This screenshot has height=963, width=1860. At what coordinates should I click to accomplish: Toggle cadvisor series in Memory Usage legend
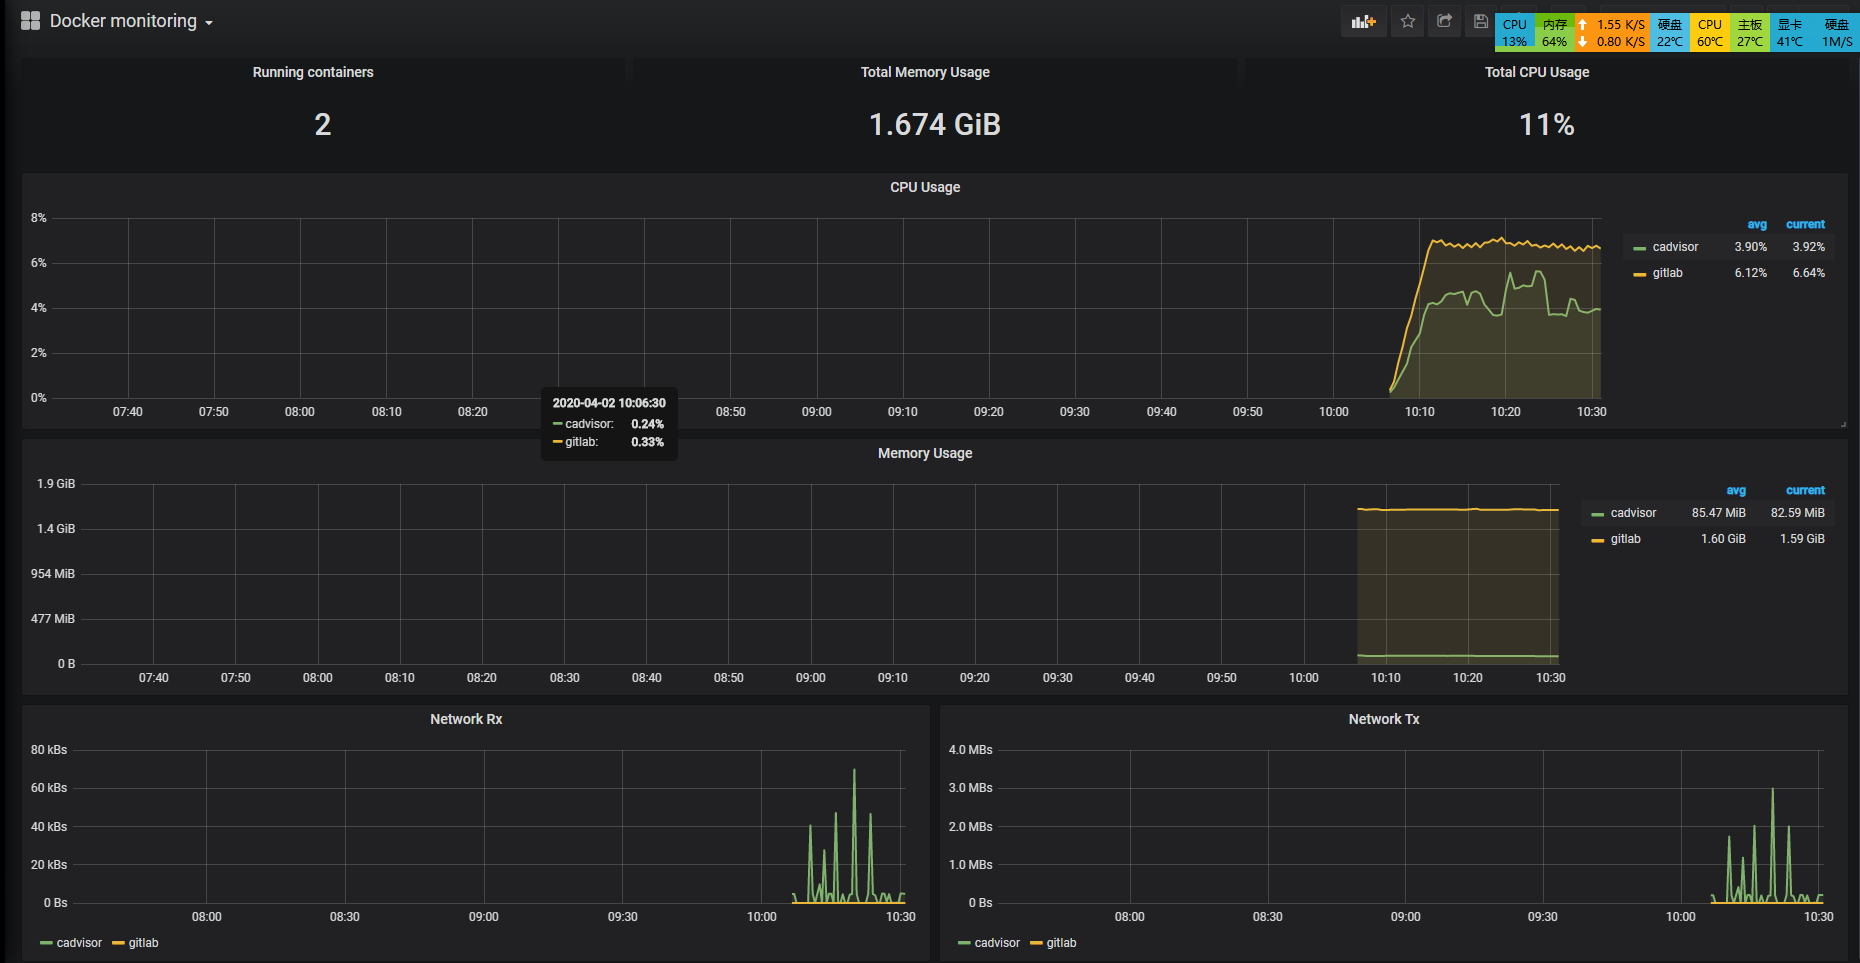tap(1633, 513)
